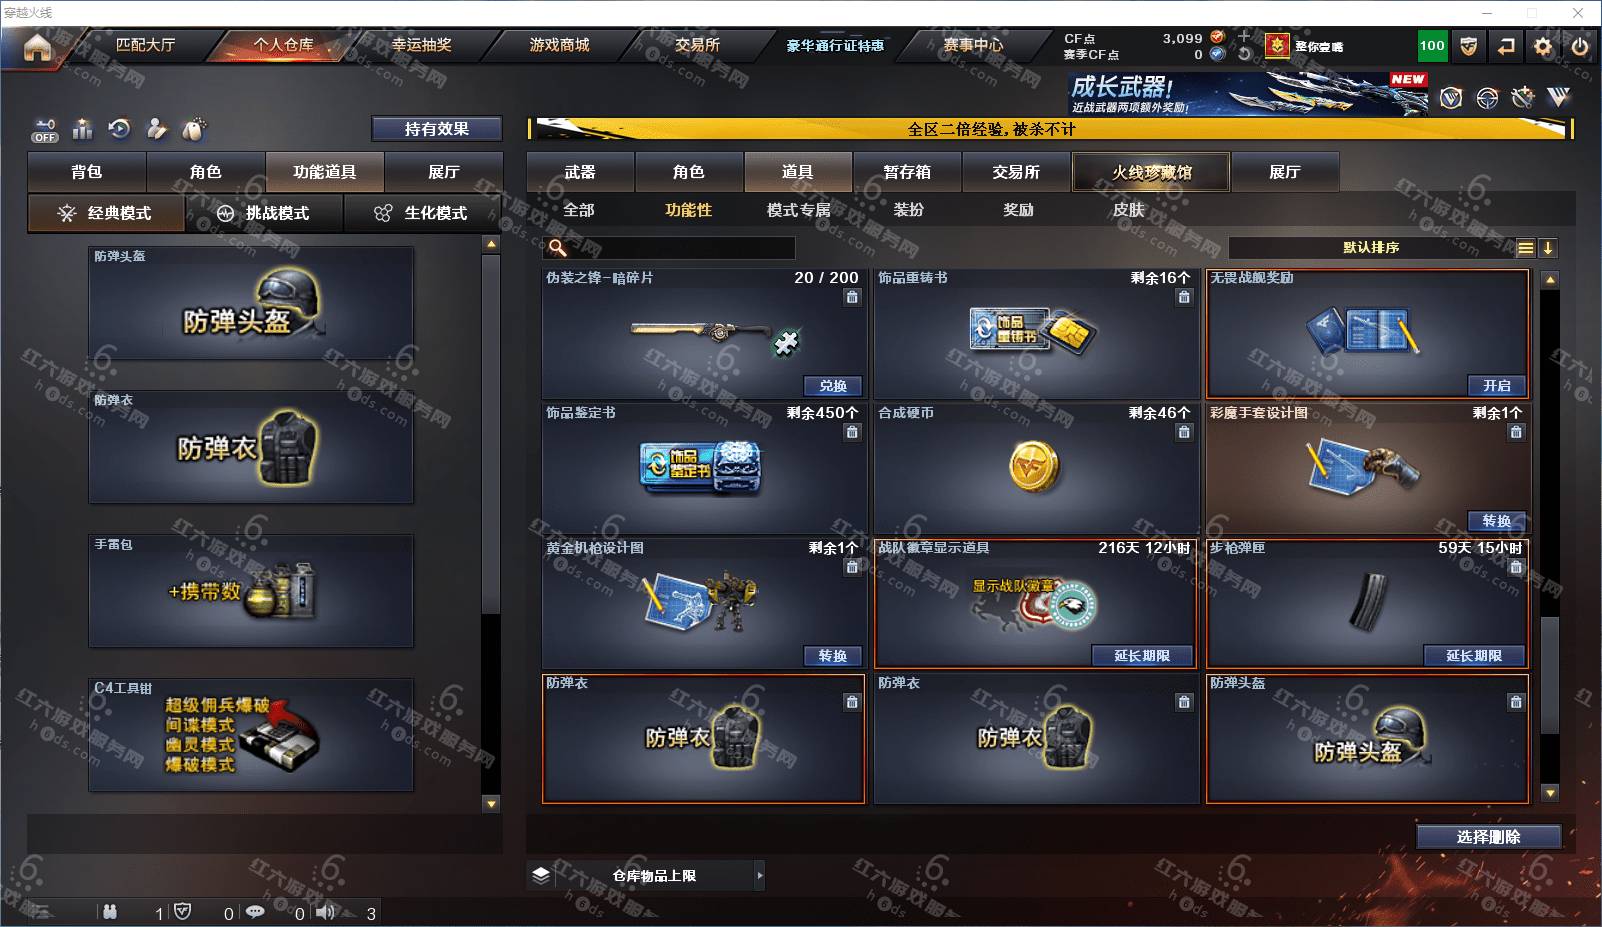Screen dimensions: 1602x927
Task: Switch to the 火线珍藏馆 tab
Action: tap(1151, 172)
